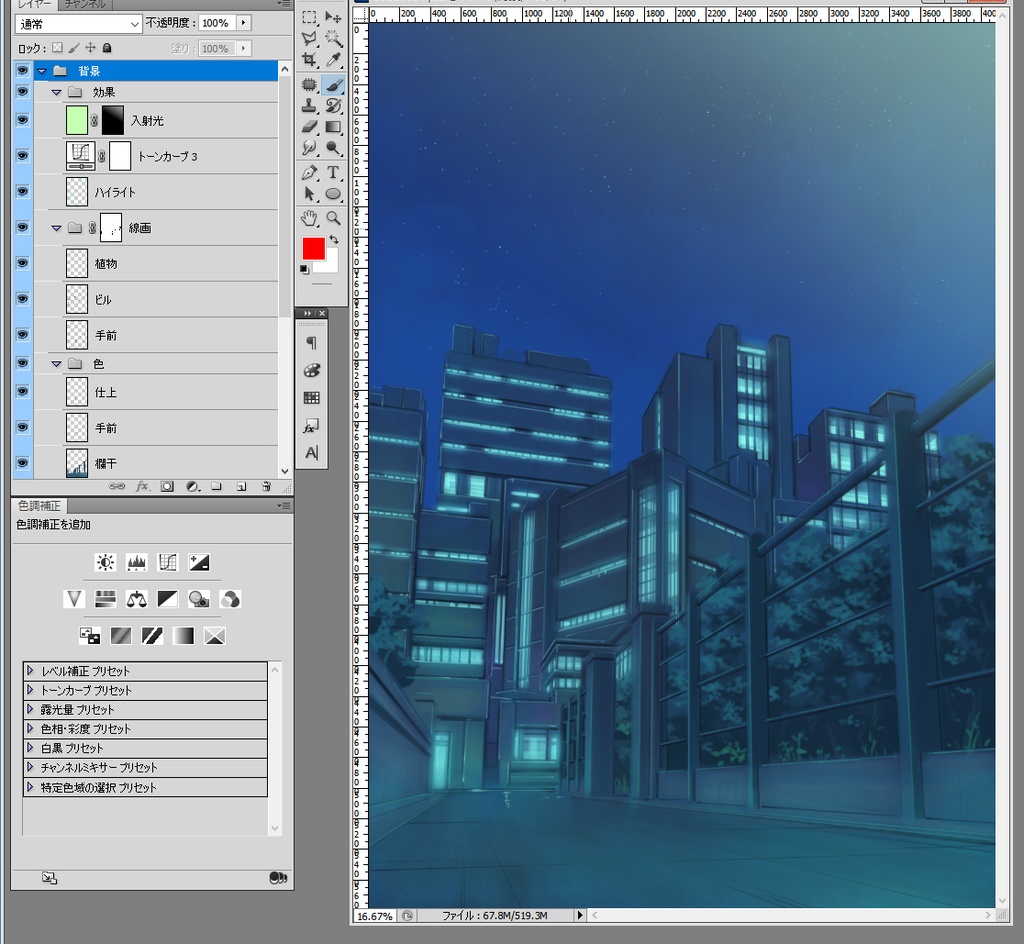Image resolution: width=1024 pixels, height=944 pixels.
Task: Select the Gradient tool
Action: (x=335, y=125)
